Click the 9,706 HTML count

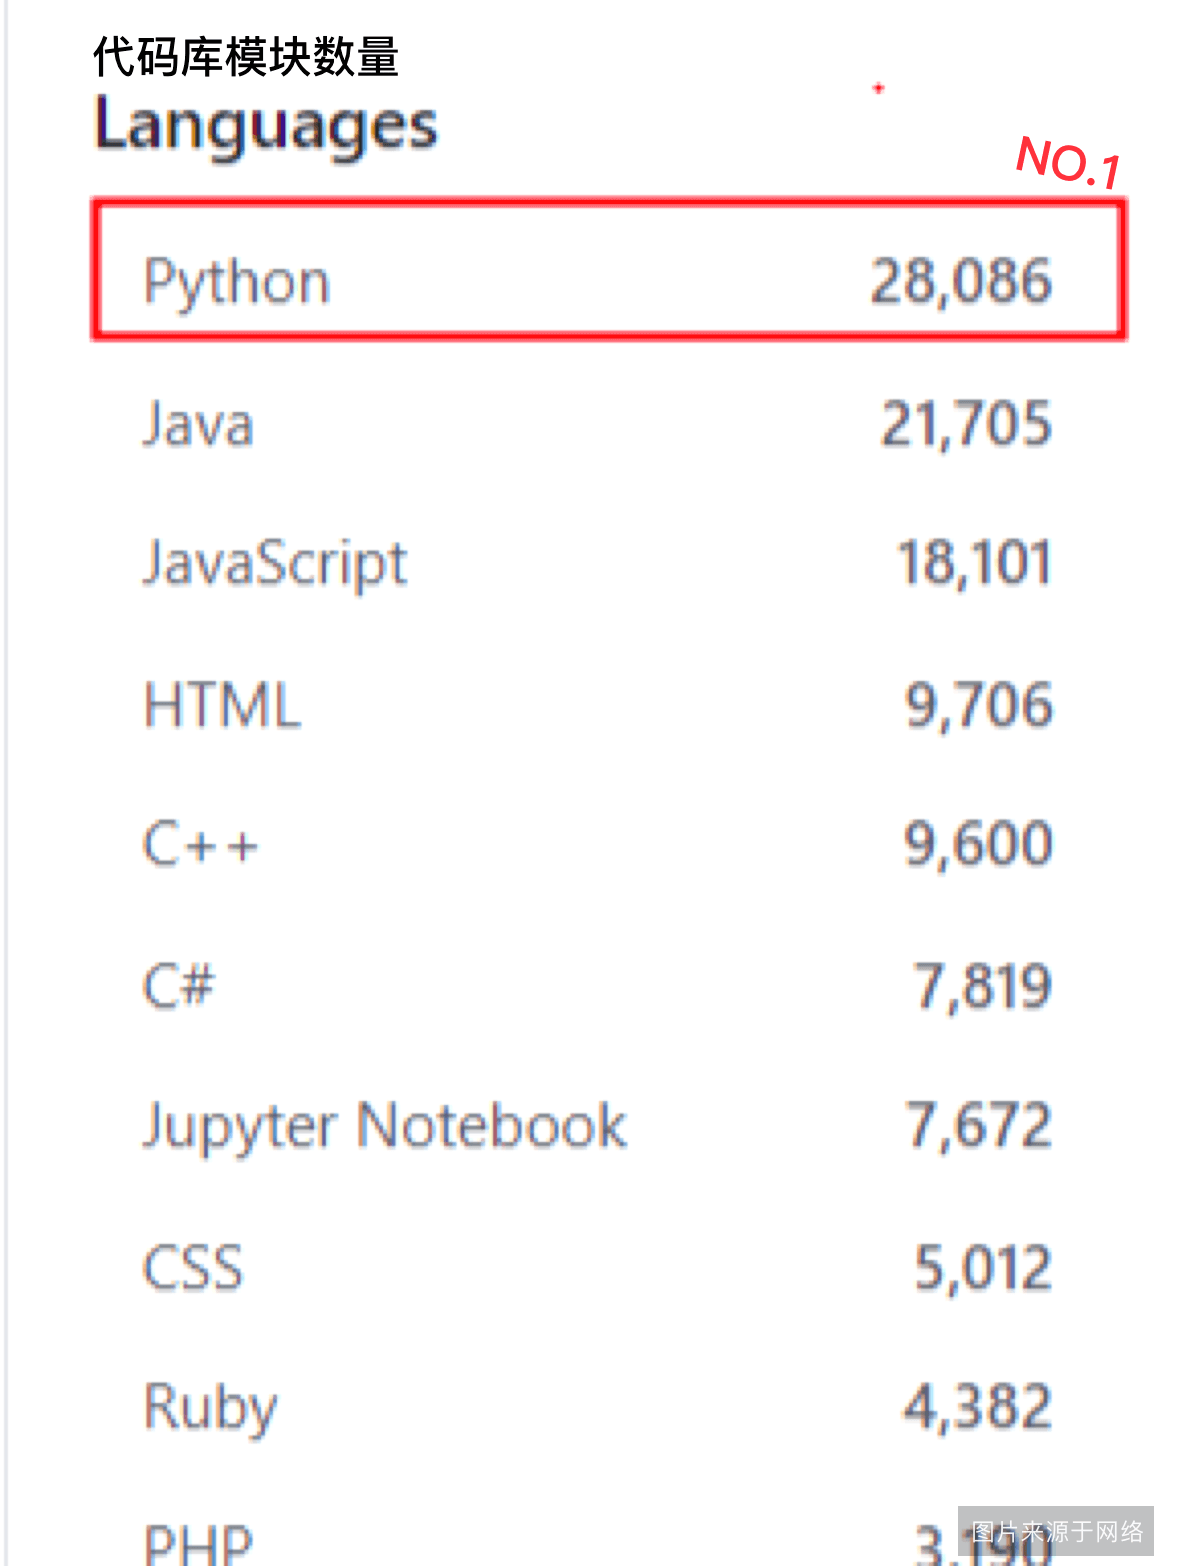coord(979,705)
